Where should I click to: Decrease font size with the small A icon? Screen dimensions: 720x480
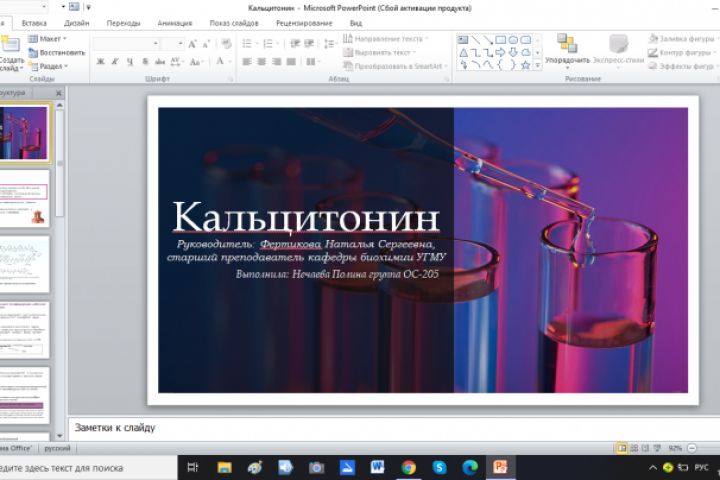click(x=206, y=44)
